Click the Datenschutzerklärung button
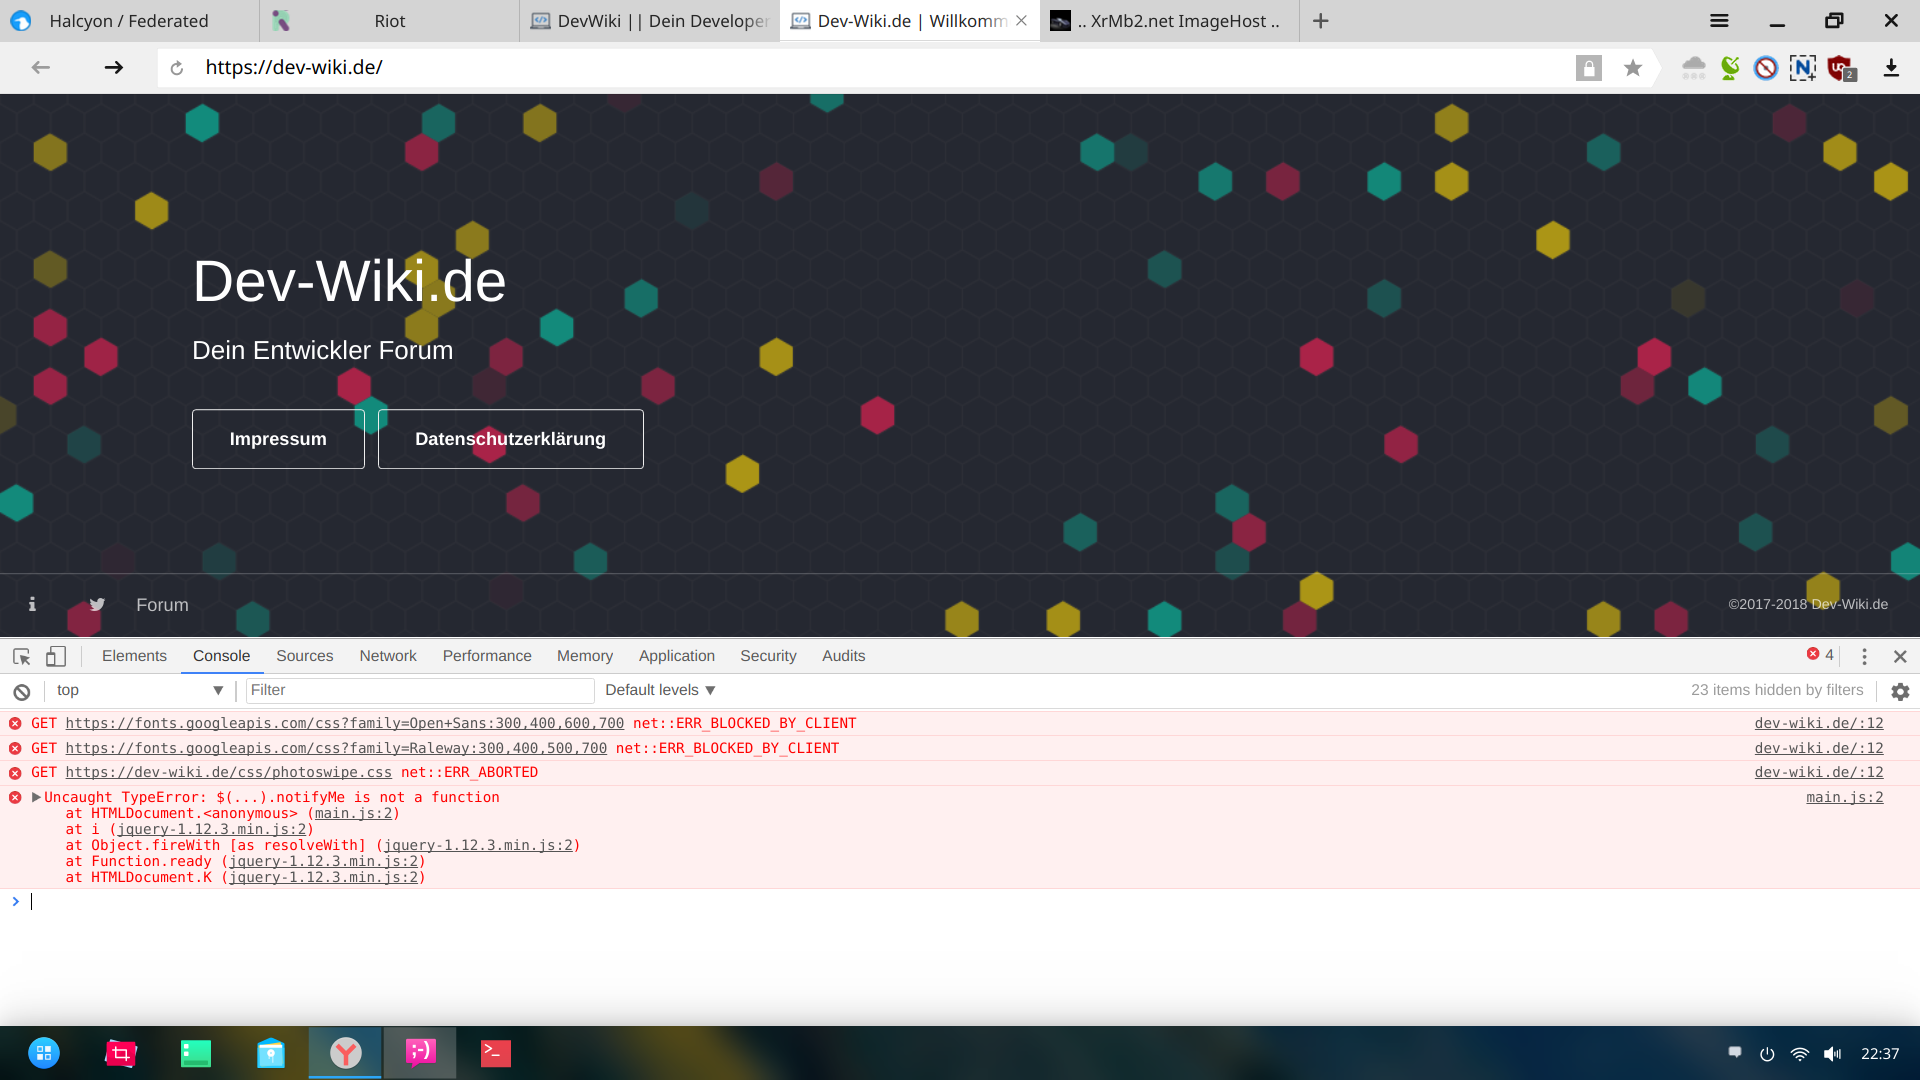 coord(510,439)
